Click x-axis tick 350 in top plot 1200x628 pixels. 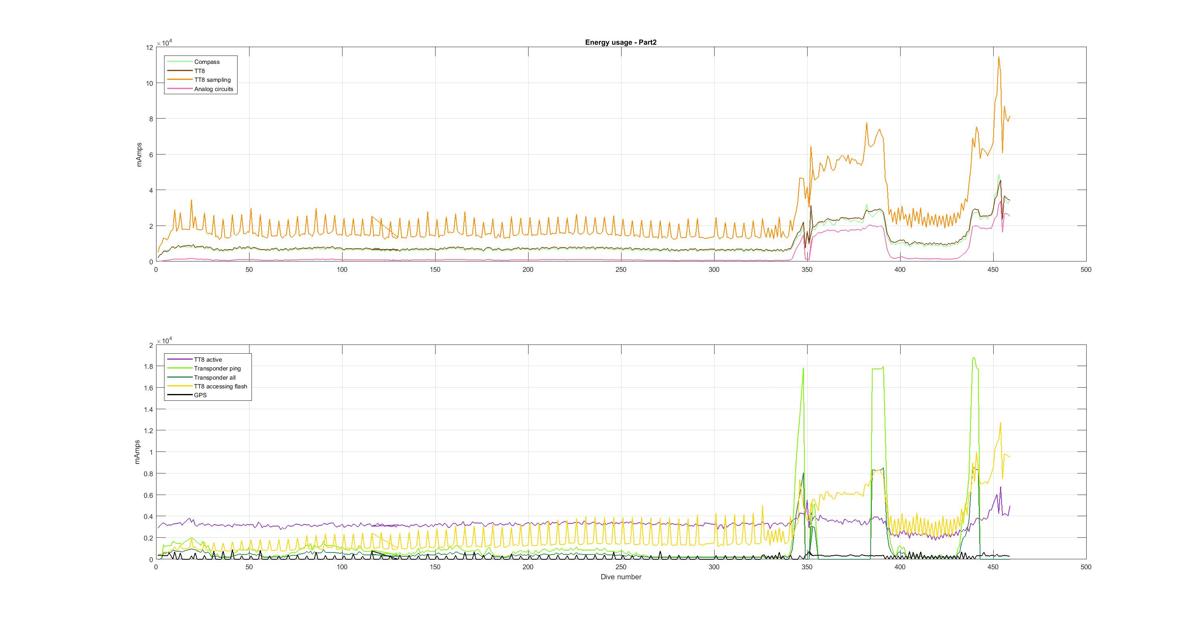[x=807, y=269]
